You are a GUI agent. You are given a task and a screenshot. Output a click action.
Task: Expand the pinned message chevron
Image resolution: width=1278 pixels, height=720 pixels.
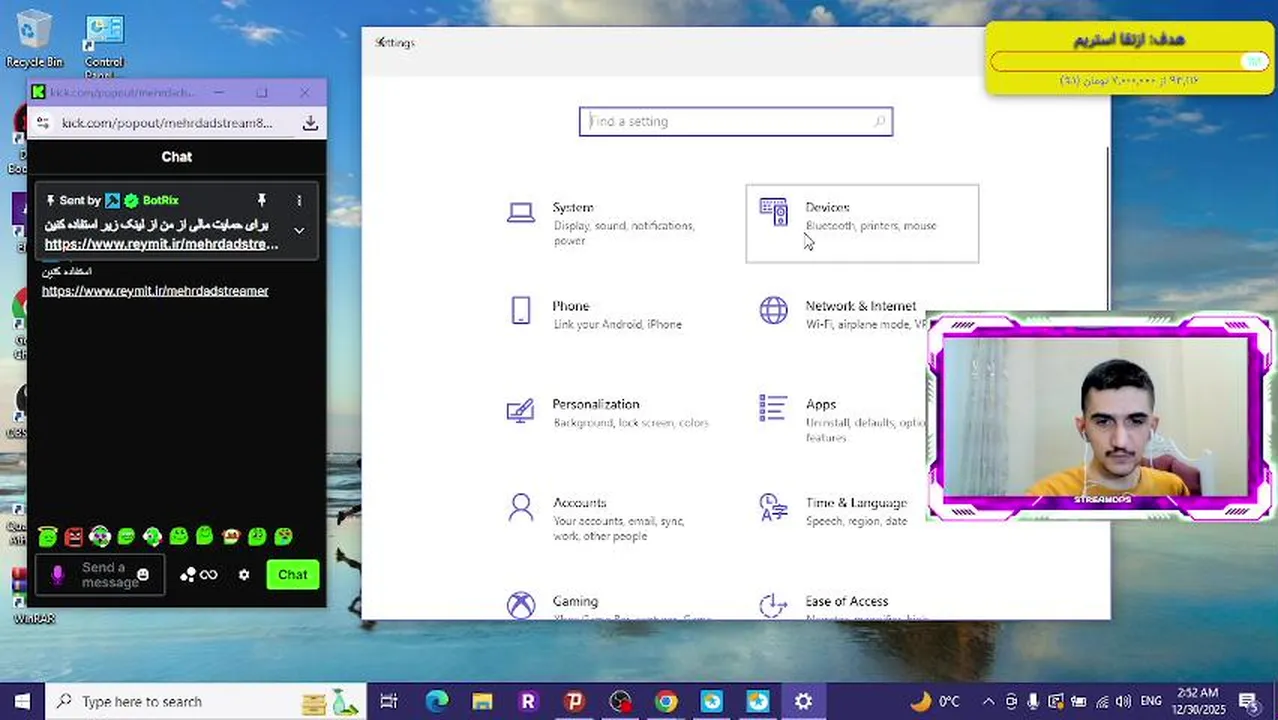pos(299,231)
